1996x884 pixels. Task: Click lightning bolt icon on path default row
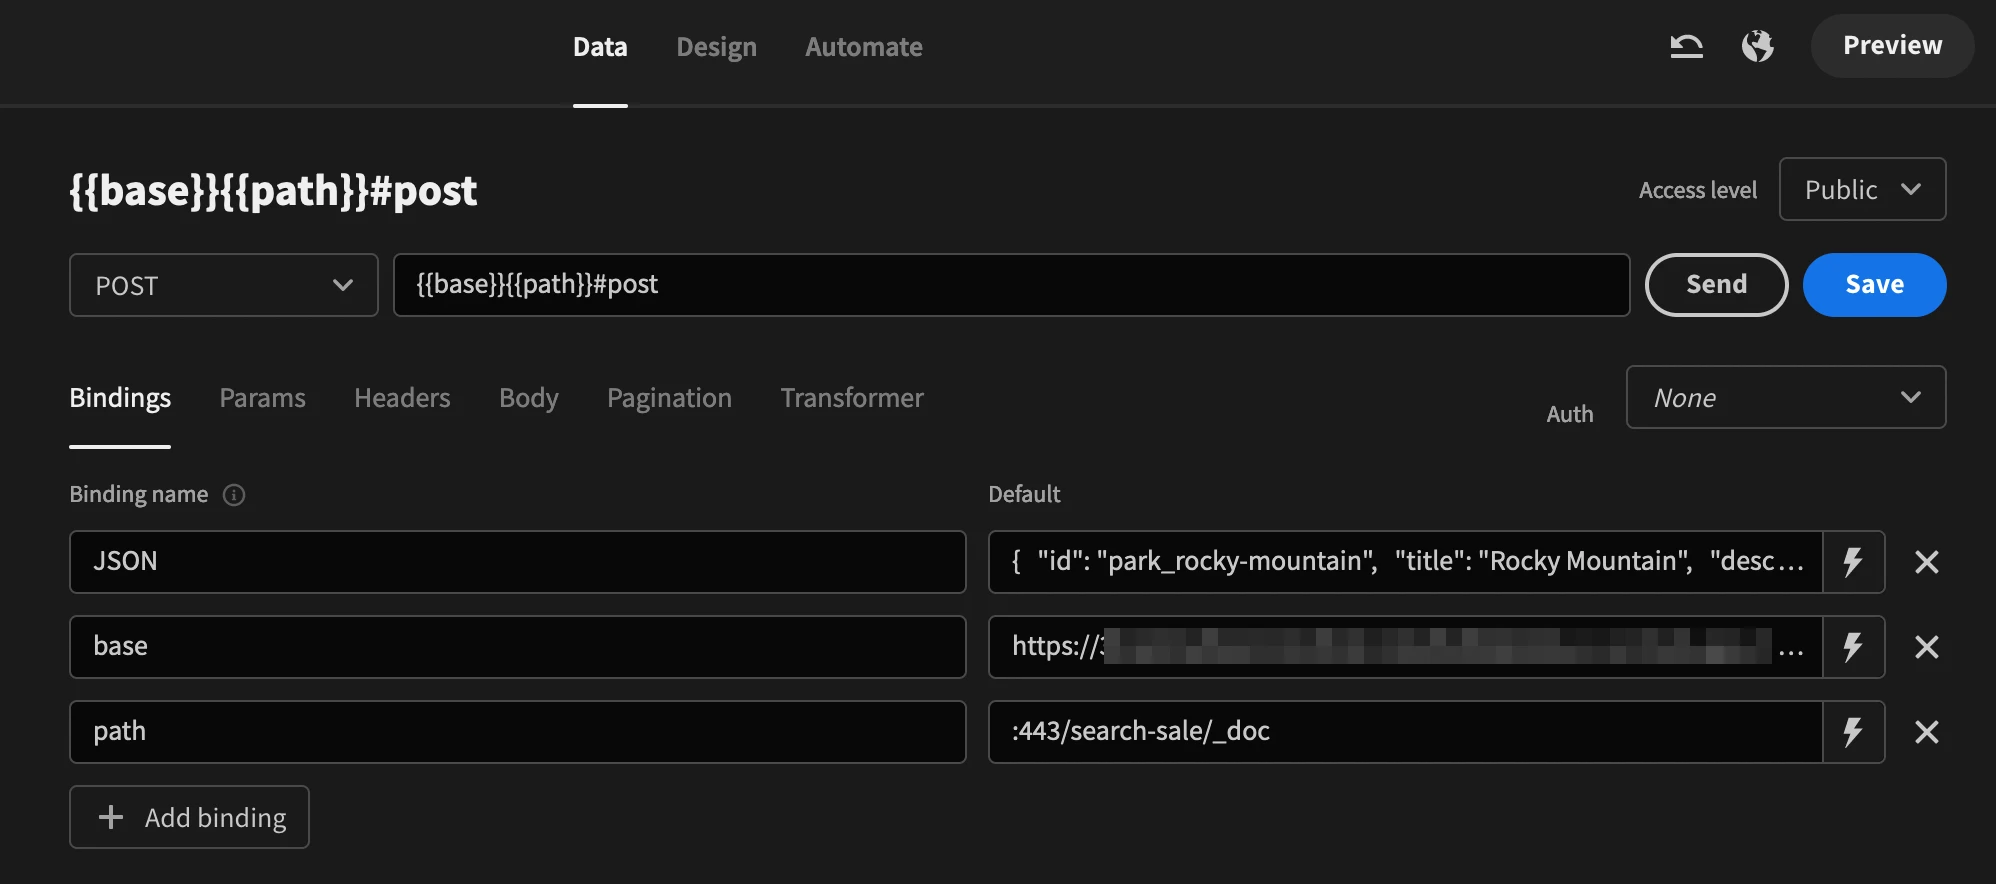tap(1853, 732)
